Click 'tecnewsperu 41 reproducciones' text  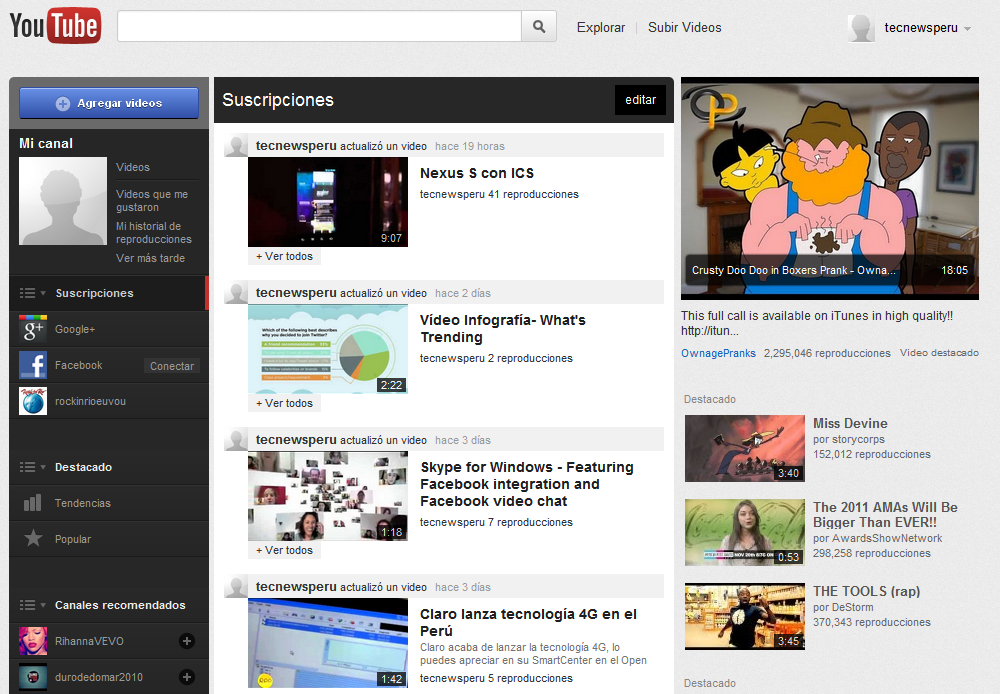pyautogui.click(x=499, y=194)
